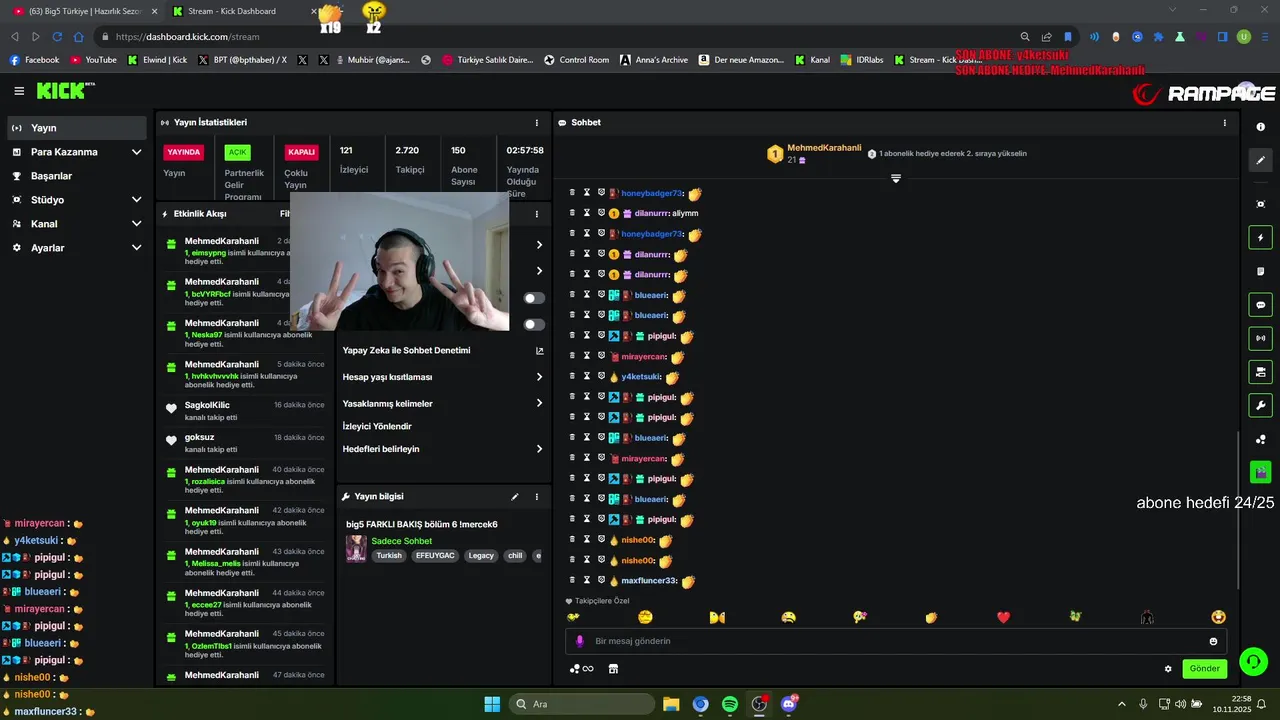Click the purple microphone icon in chat input
Screen dimensions: 1280x720
(580, 641)
